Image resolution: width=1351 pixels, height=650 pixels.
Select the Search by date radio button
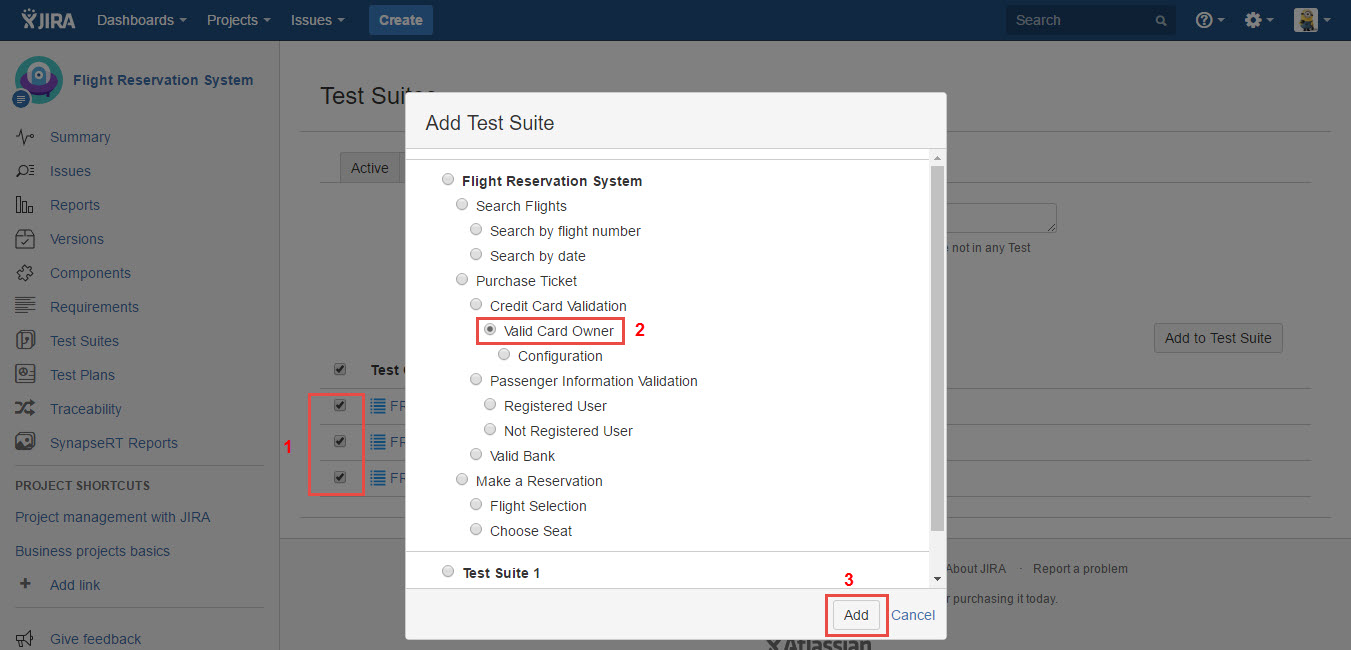(476, 255)
